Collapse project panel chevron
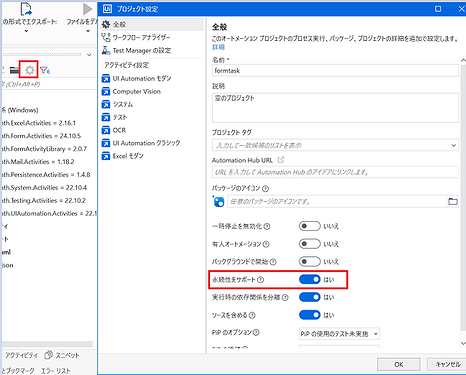The height and width of the screenshot is (375, 466). click(89, 55)
